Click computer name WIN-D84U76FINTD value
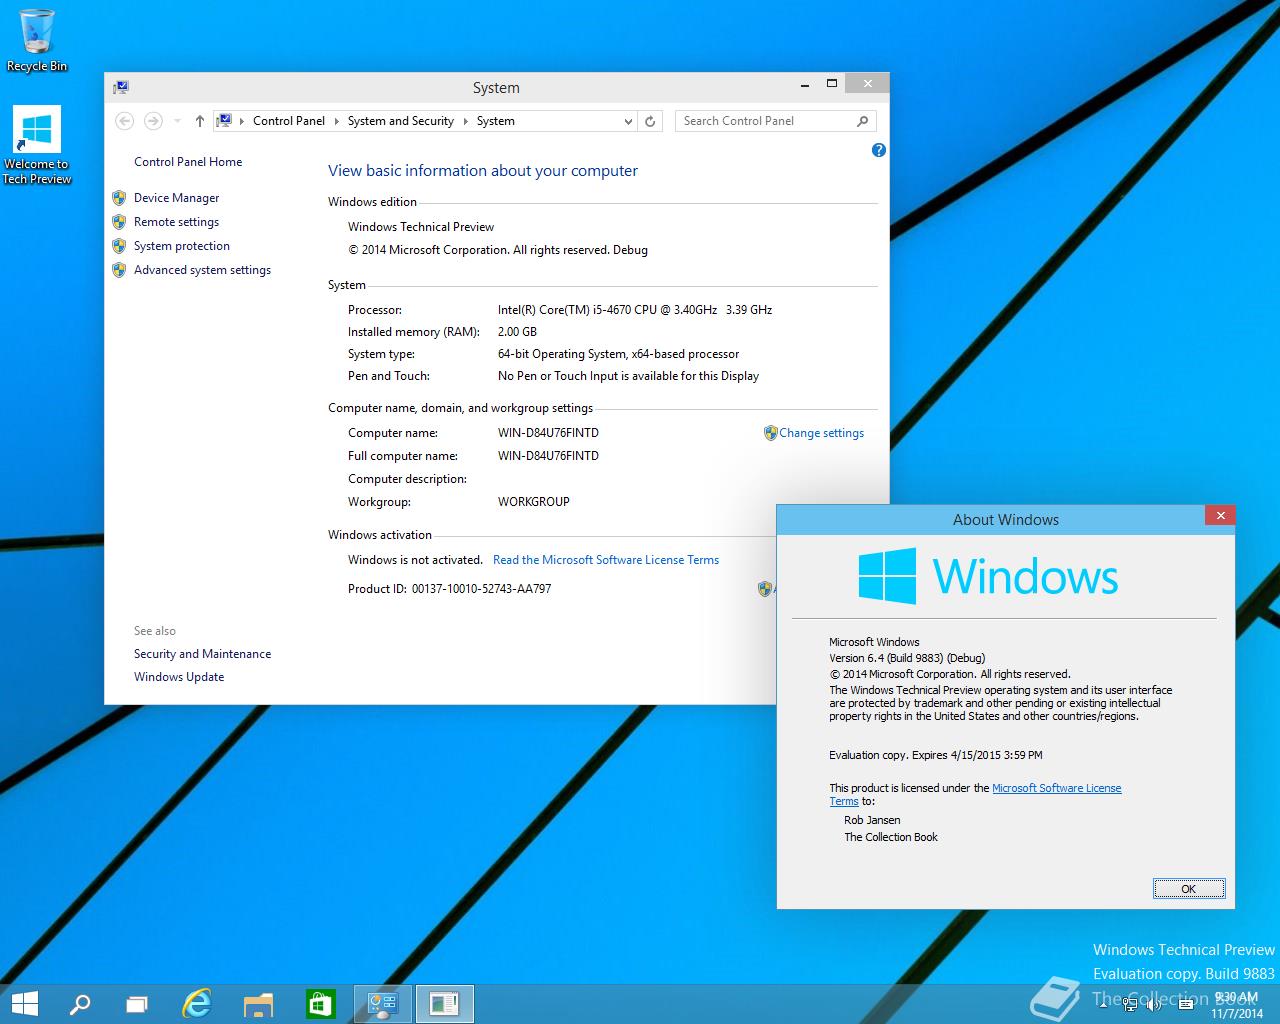1280x1024 pixels. (548, 433)
